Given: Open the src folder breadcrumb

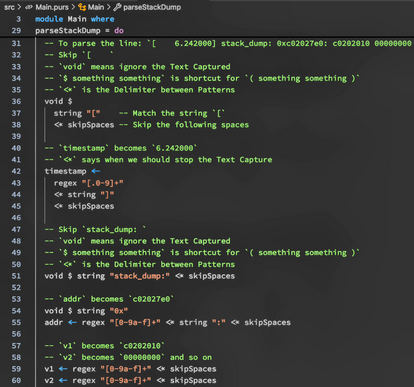Looking at the screenshot, I should (x=9, y=7).
